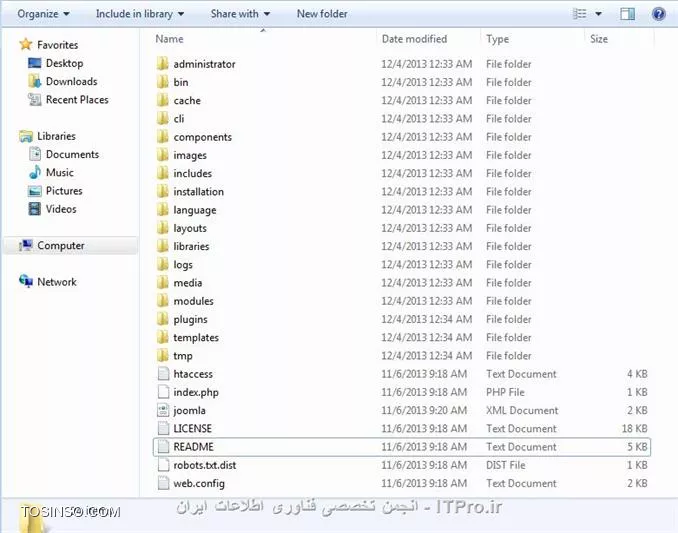The height and width of the screenshot is (533, 678).
Task: Click the Network icon in sidebar
Action: (x=26, y=281)
